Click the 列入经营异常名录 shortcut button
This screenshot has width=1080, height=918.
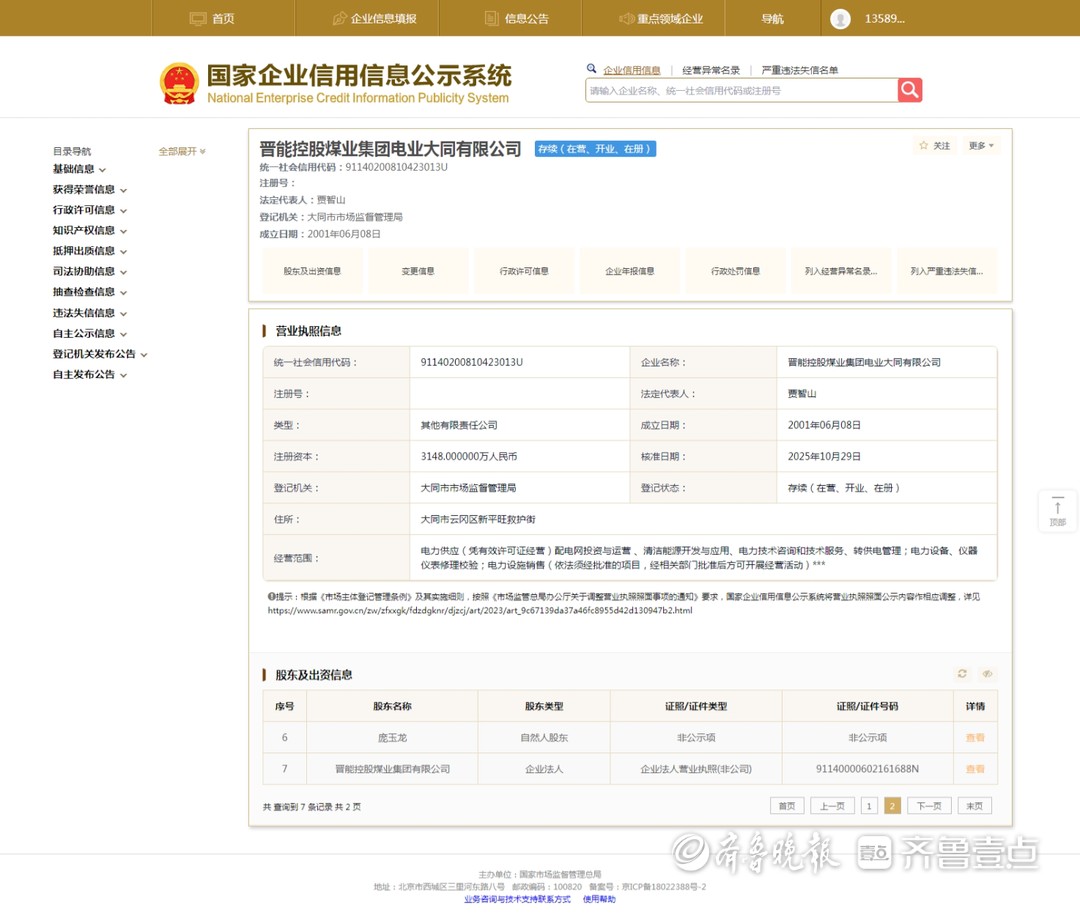[841, 271]
